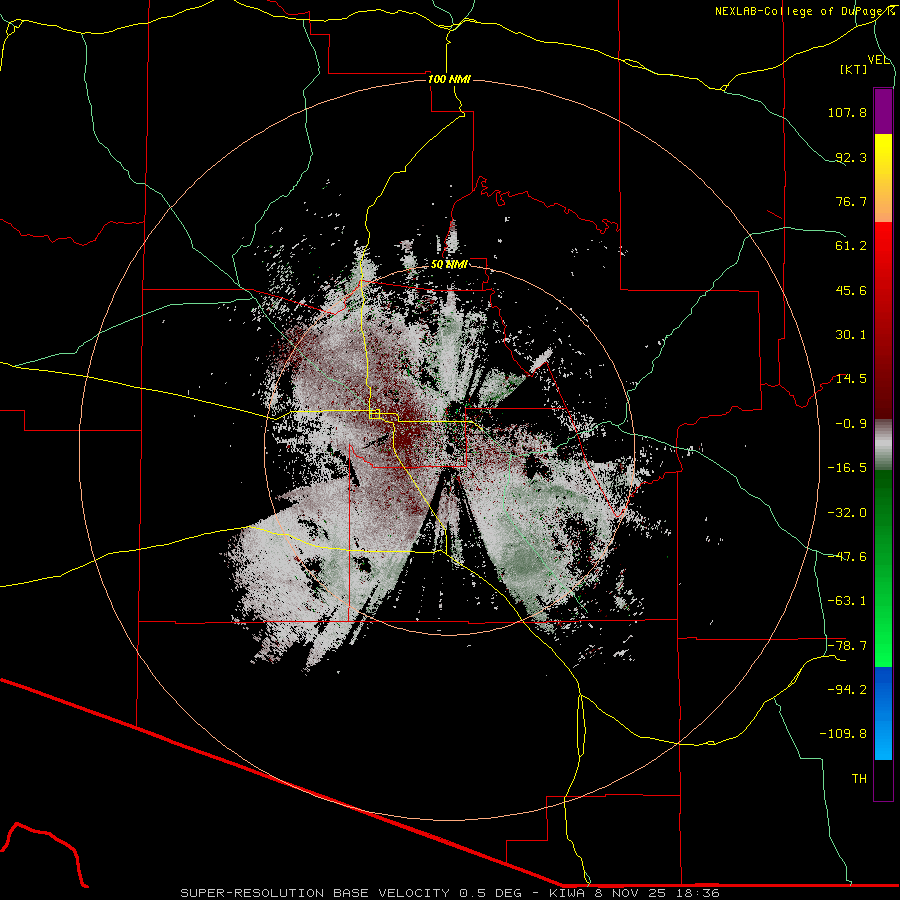Click the 30.1 legend value
The width and height of the screenshot is (900, 900).
[x=851, y=335]
